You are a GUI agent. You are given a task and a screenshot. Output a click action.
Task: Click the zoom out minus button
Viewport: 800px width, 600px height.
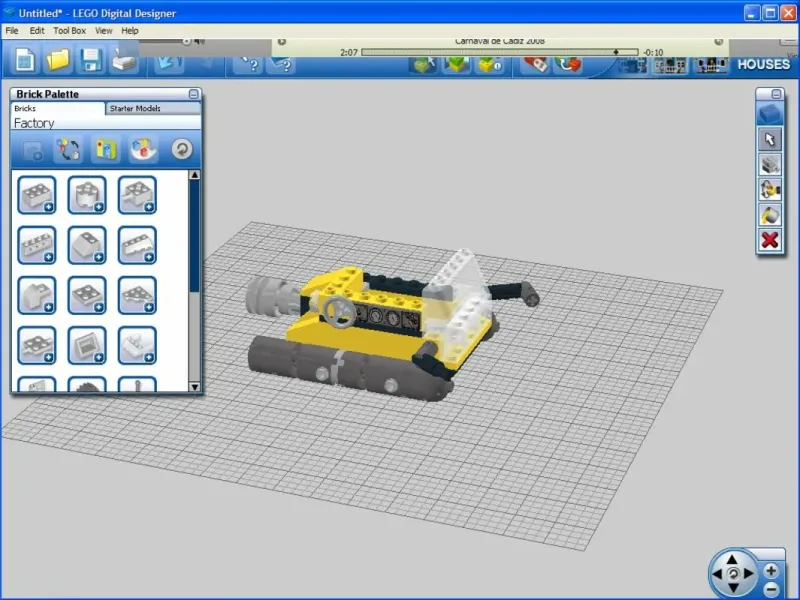coord(771,587)
